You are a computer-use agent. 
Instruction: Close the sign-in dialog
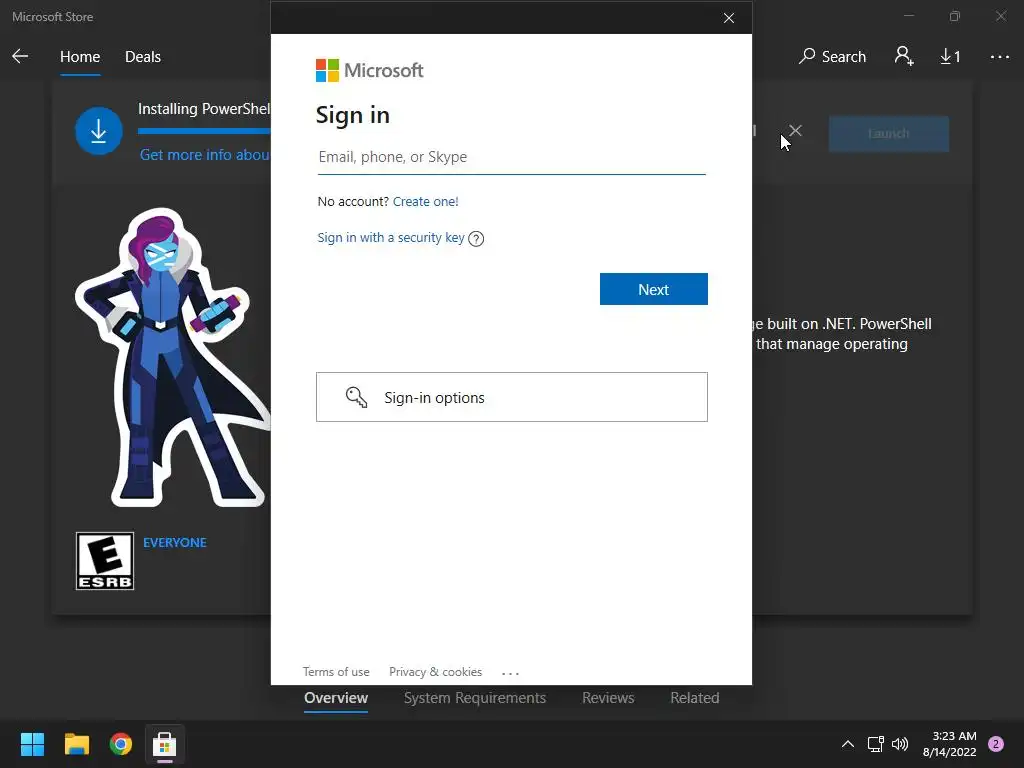pyautogui.click(x=729, y=18)
